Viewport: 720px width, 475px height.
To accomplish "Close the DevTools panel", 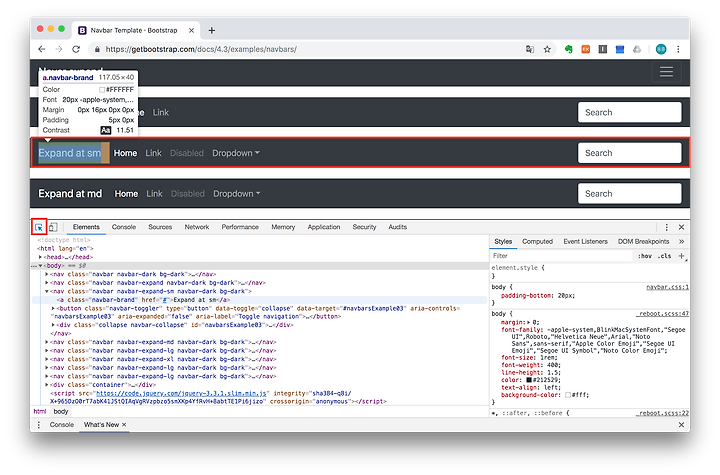I will [x=681, y=227].
